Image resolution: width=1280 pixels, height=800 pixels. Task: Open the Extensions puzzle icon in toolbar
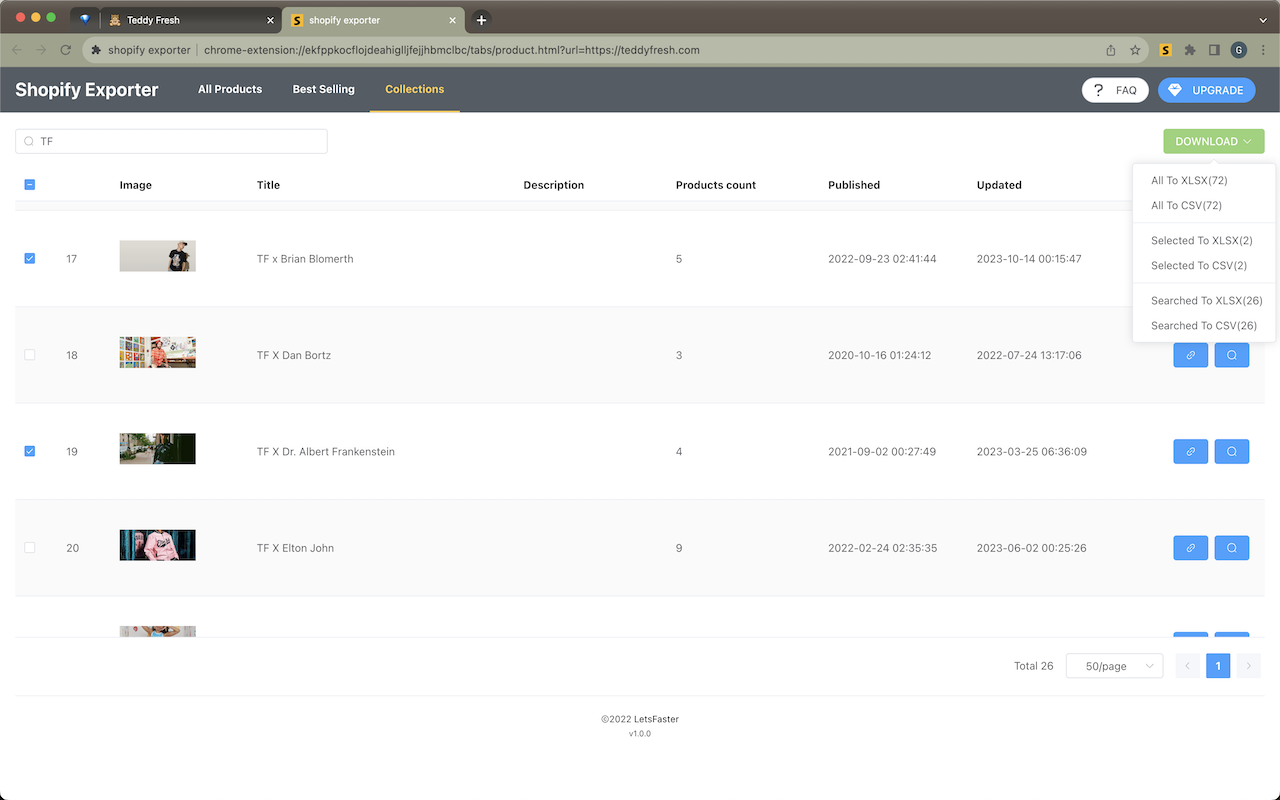pyautogui.click(x=1190, y=50)
